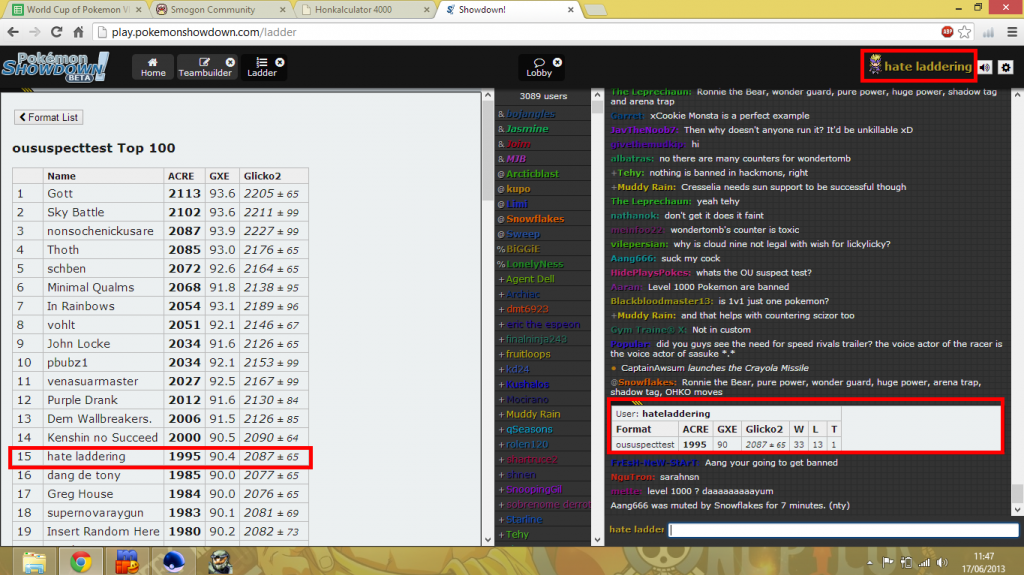Click the Pokémon Showdown logo
The width and height of the screenshot is (1024, 575).
[x=55, y=67]
